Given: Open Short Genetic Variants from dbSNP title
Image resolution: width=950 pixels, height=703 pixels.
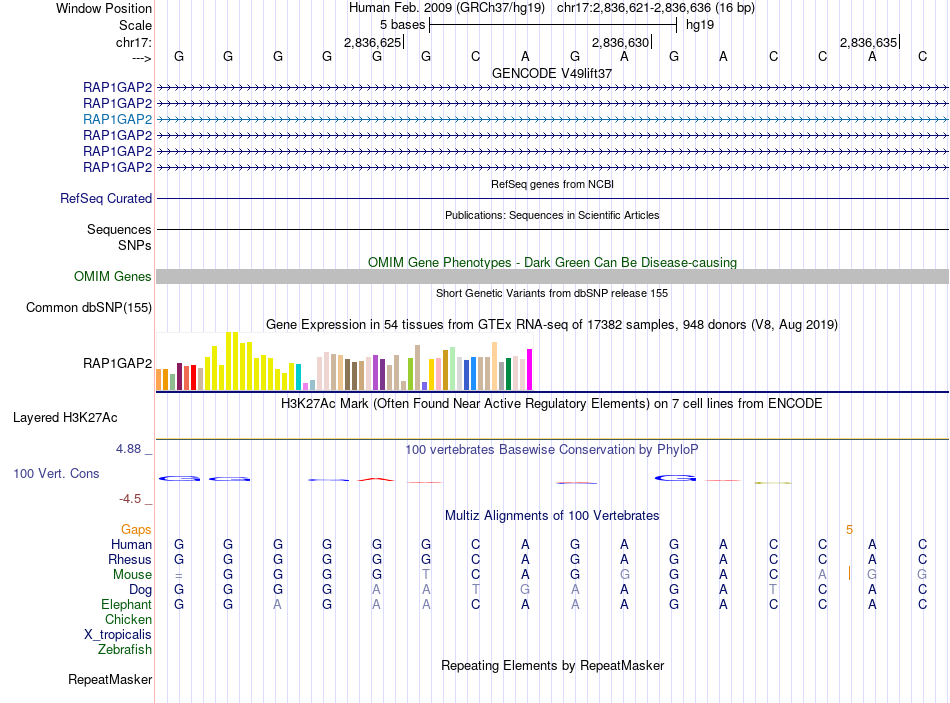Looking at the screenshot, I should (x=552, y=293).
